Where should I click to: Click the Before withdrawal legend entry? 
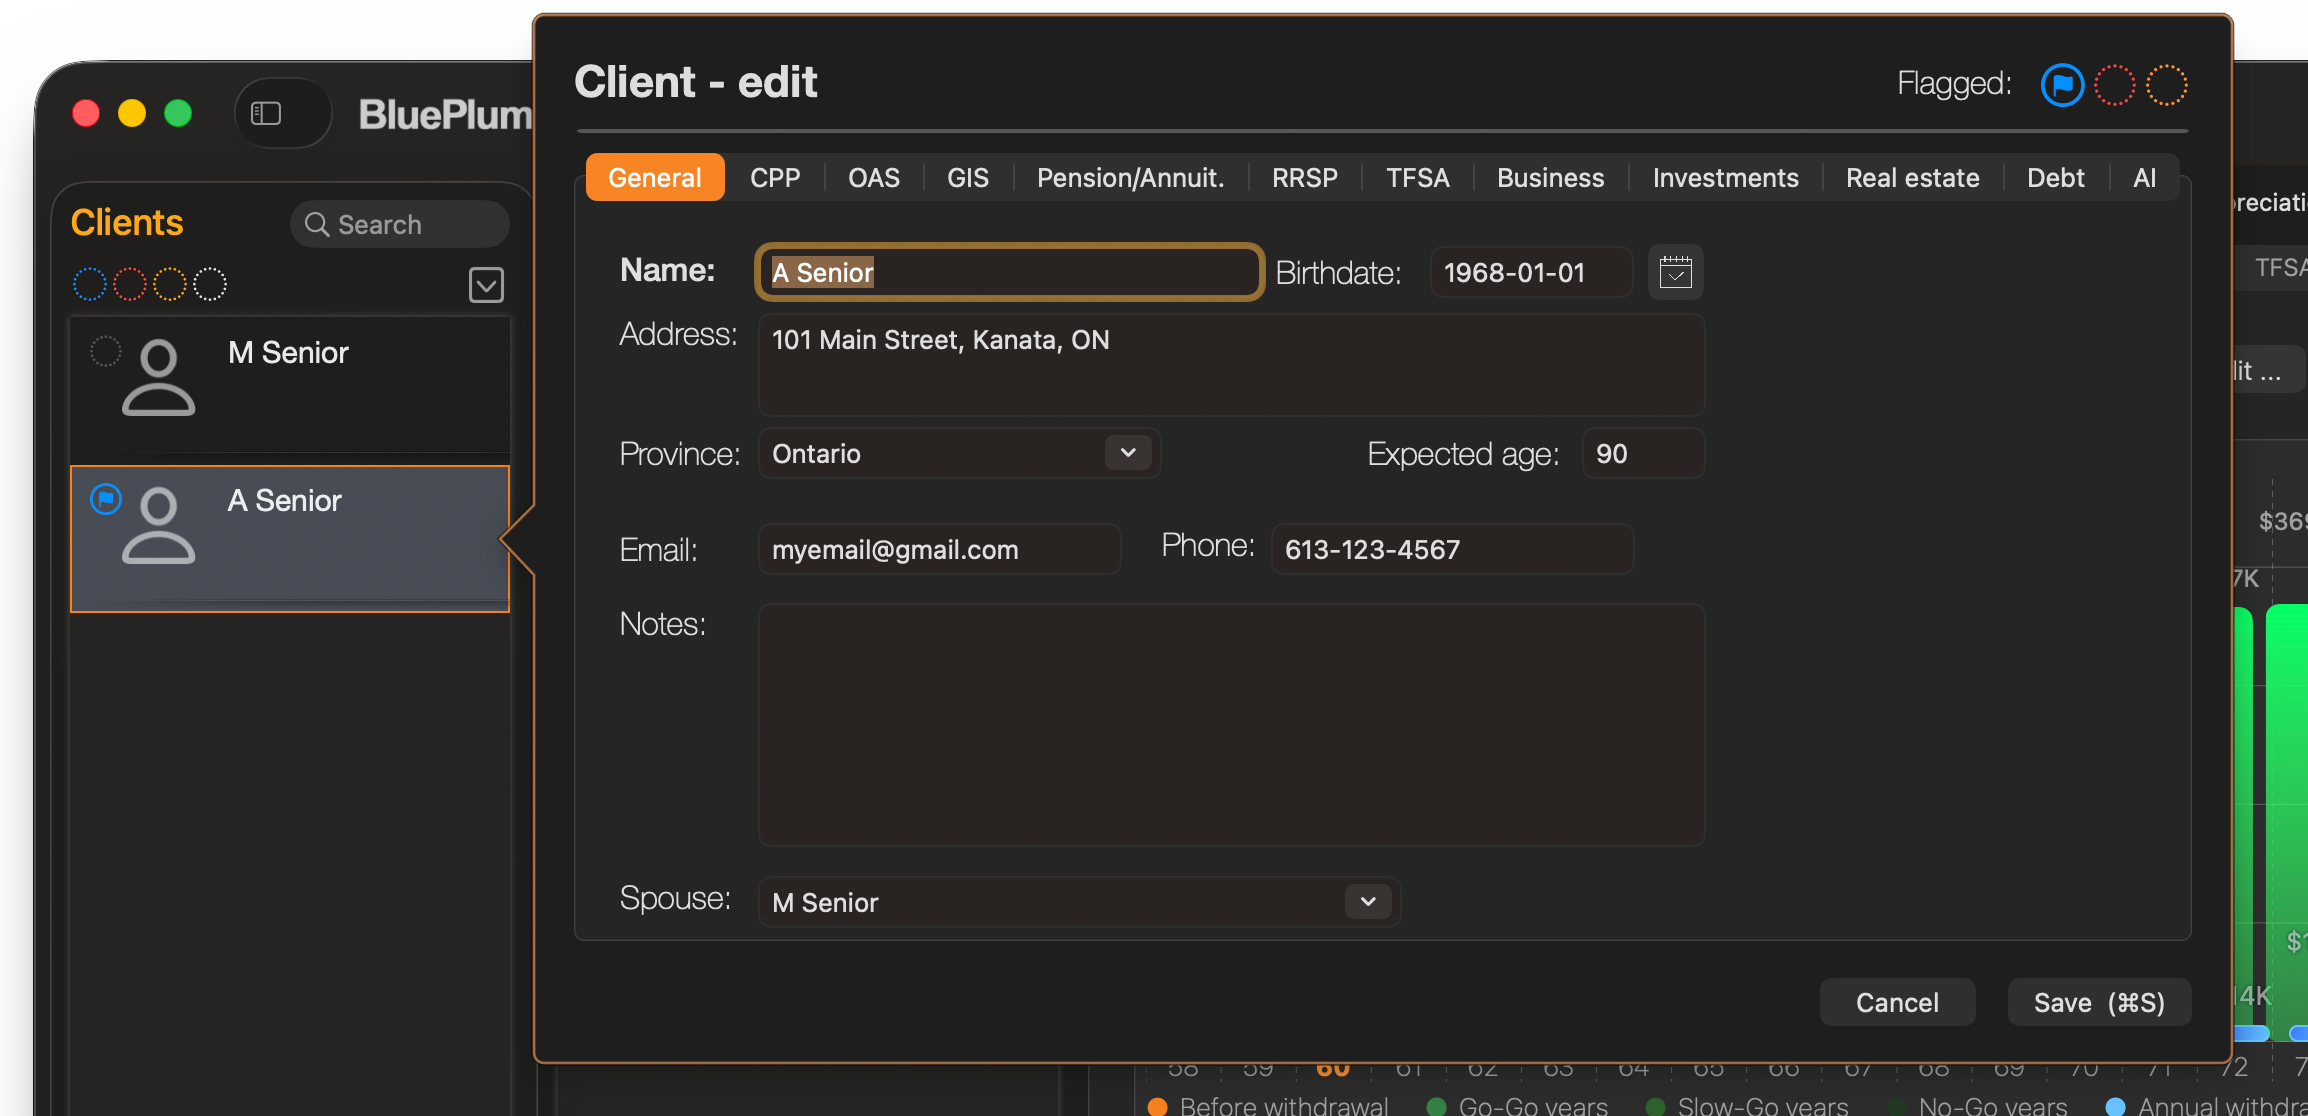coord(1270,1105)
